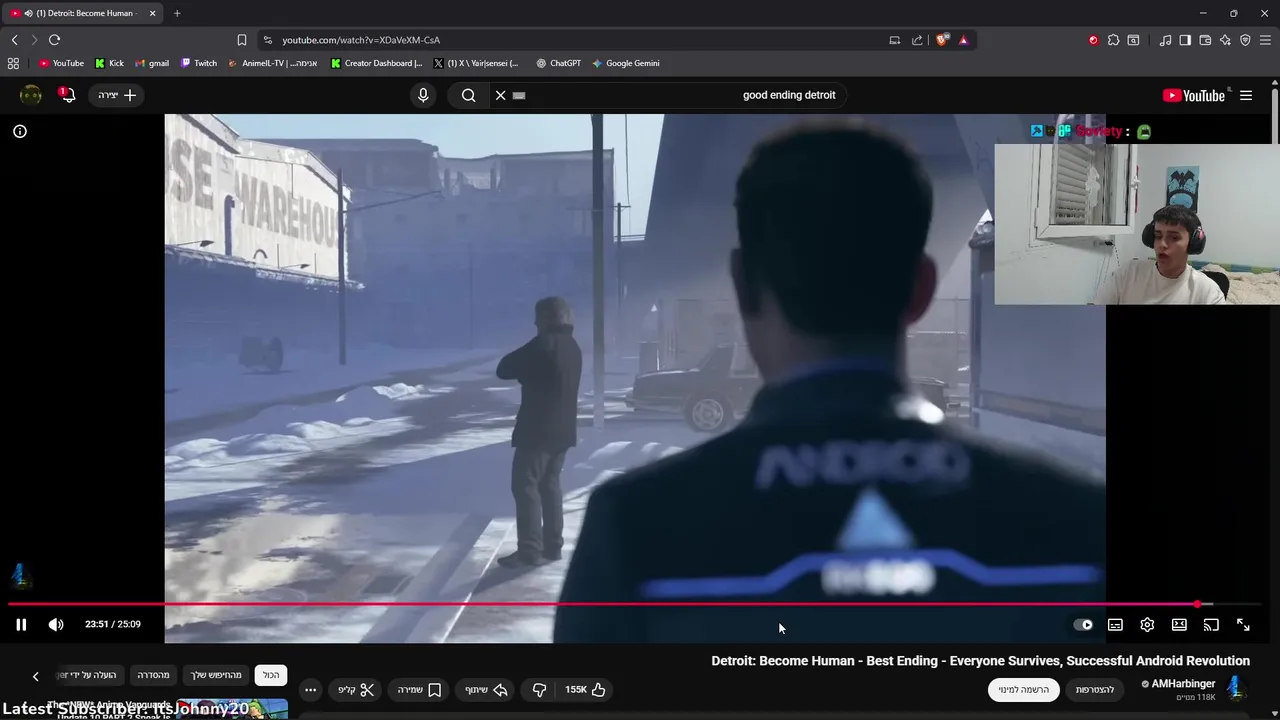The width and height of the screenshot is (1280, 720).
Task: Go to the YouTube home logo
Action: pyautogui.click(x=1194, y=95)
